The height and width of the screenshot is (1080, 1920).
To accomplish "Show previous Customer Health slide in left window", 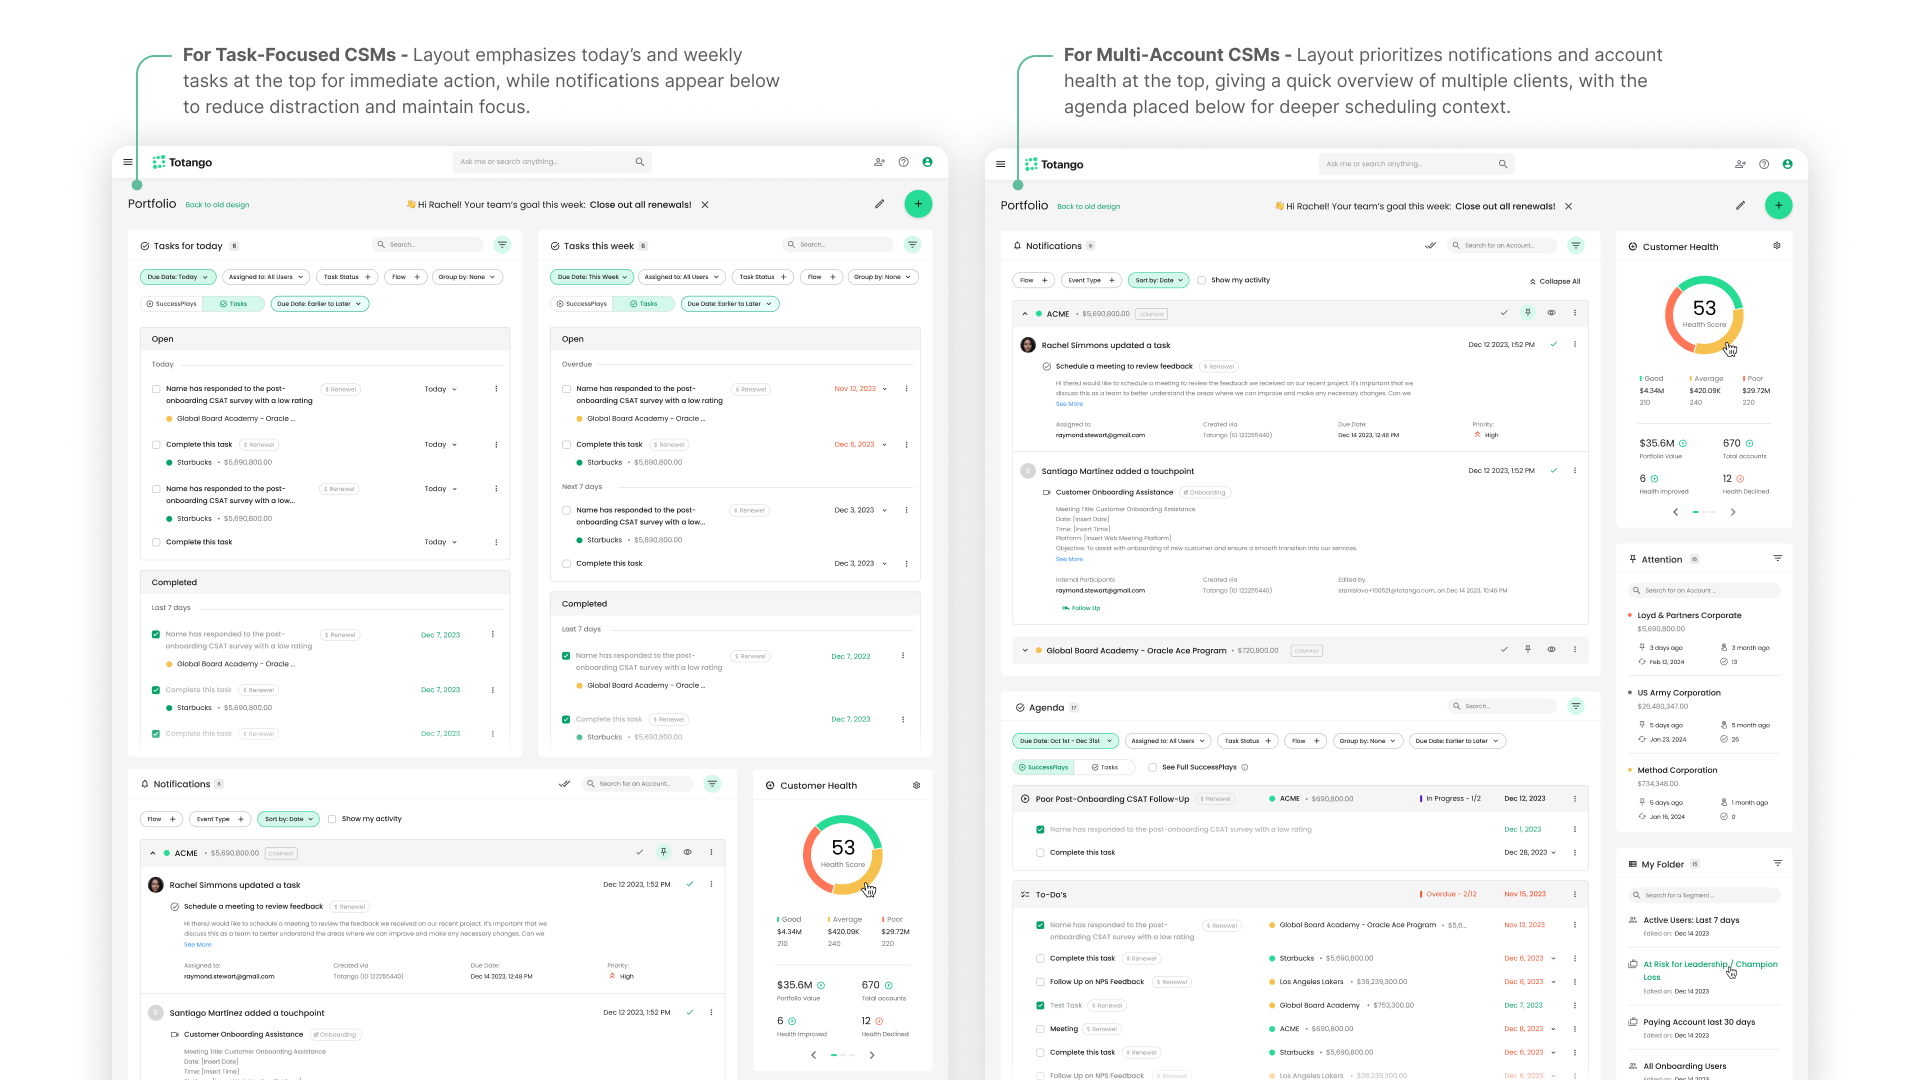I will point(814,1055).
